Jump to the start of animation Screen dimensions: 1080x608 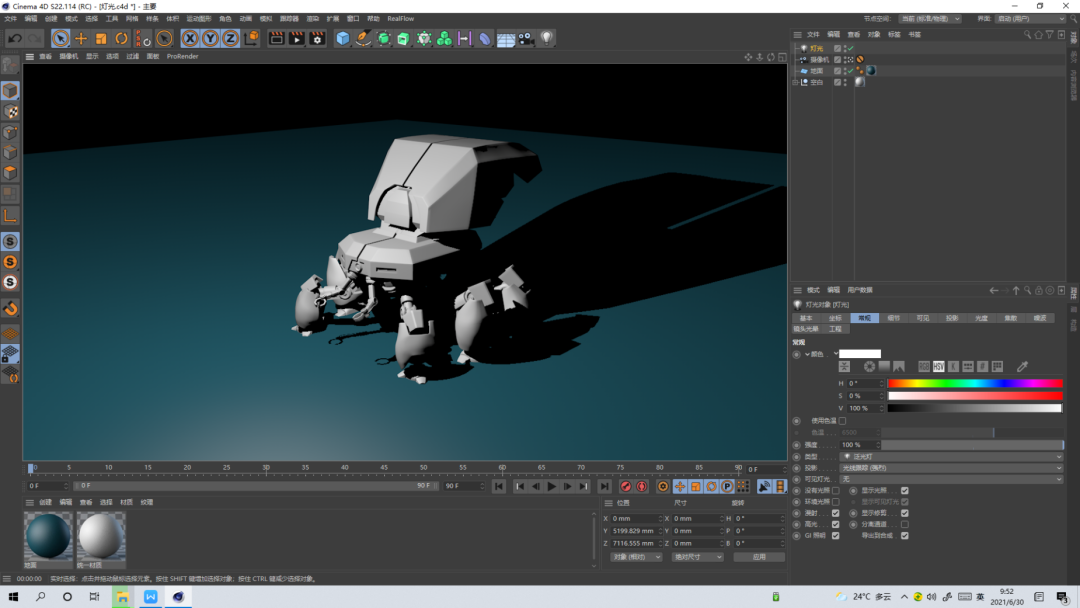pos(499,487)
